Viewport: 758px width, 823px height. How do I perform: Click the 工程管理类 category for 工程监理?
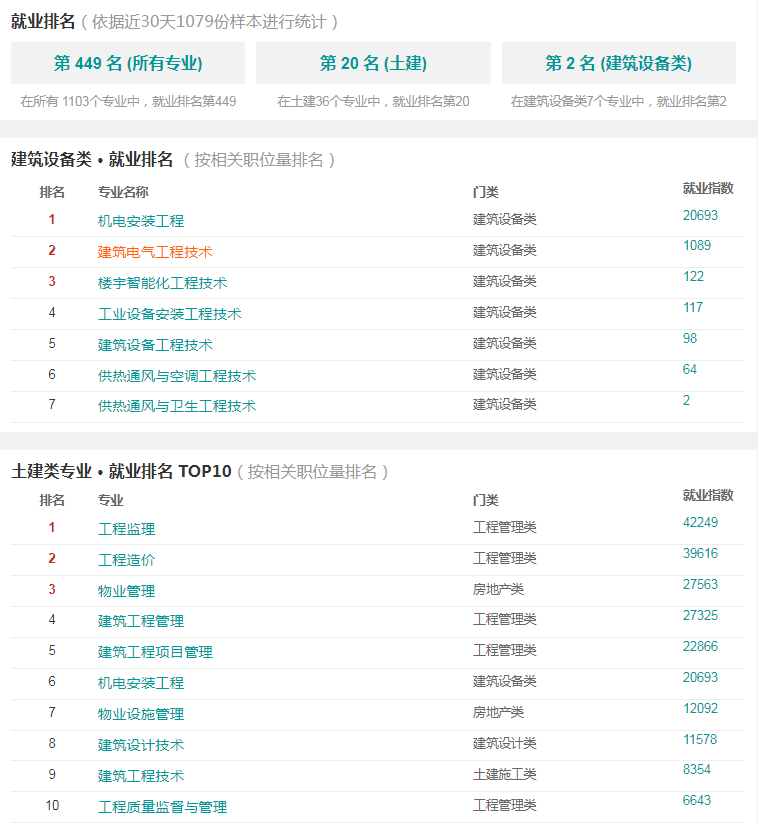pos(504,526)
